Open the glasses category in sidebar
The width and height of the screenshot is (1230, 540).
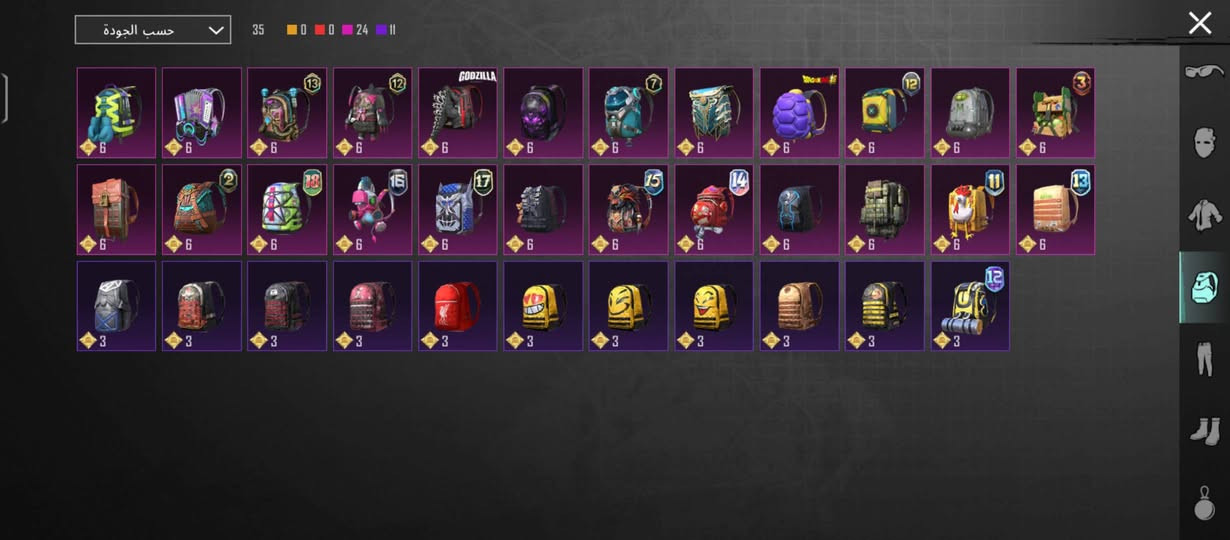(x=1204, y=72)
